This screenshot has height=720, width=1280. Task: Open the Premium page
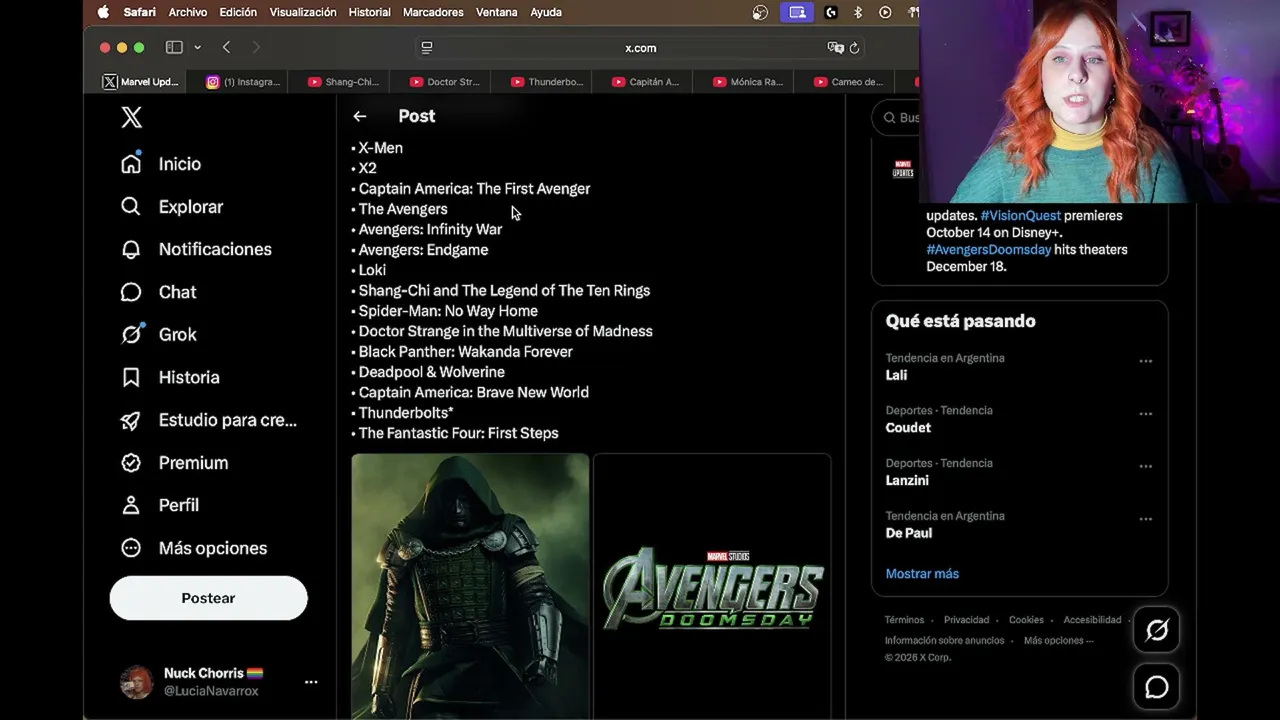[175, 463]
